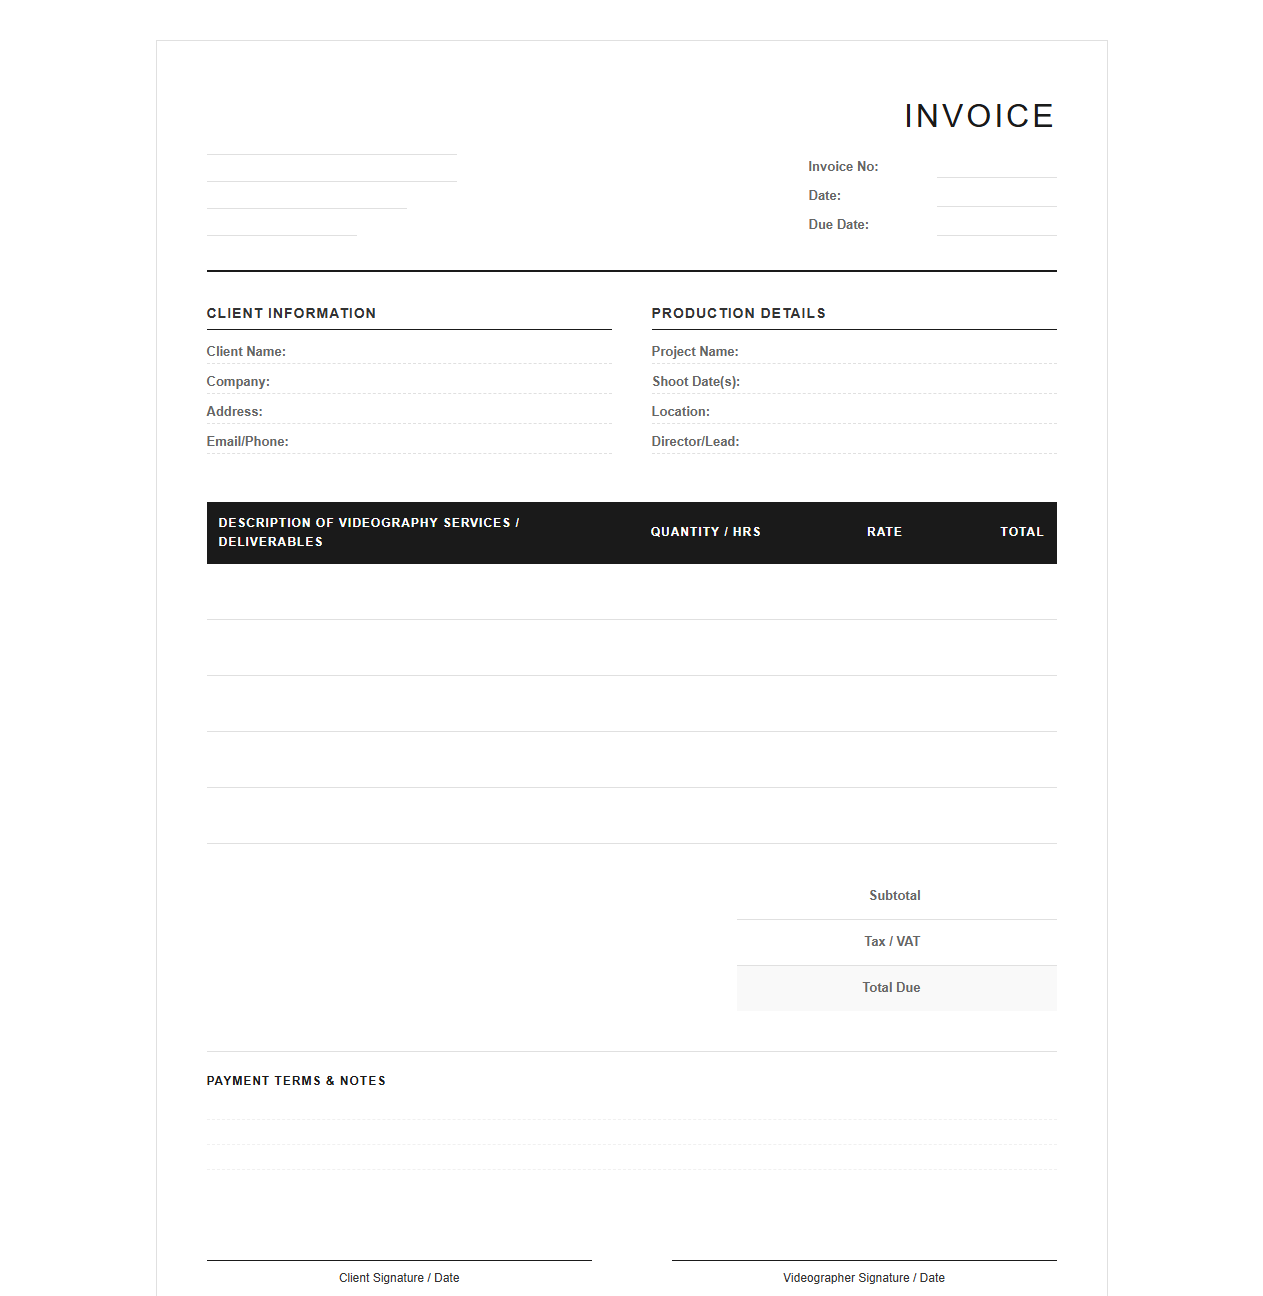This screenshot has height=1296, width=1263.
Task: Click the Location field
Action: point(854,411)
